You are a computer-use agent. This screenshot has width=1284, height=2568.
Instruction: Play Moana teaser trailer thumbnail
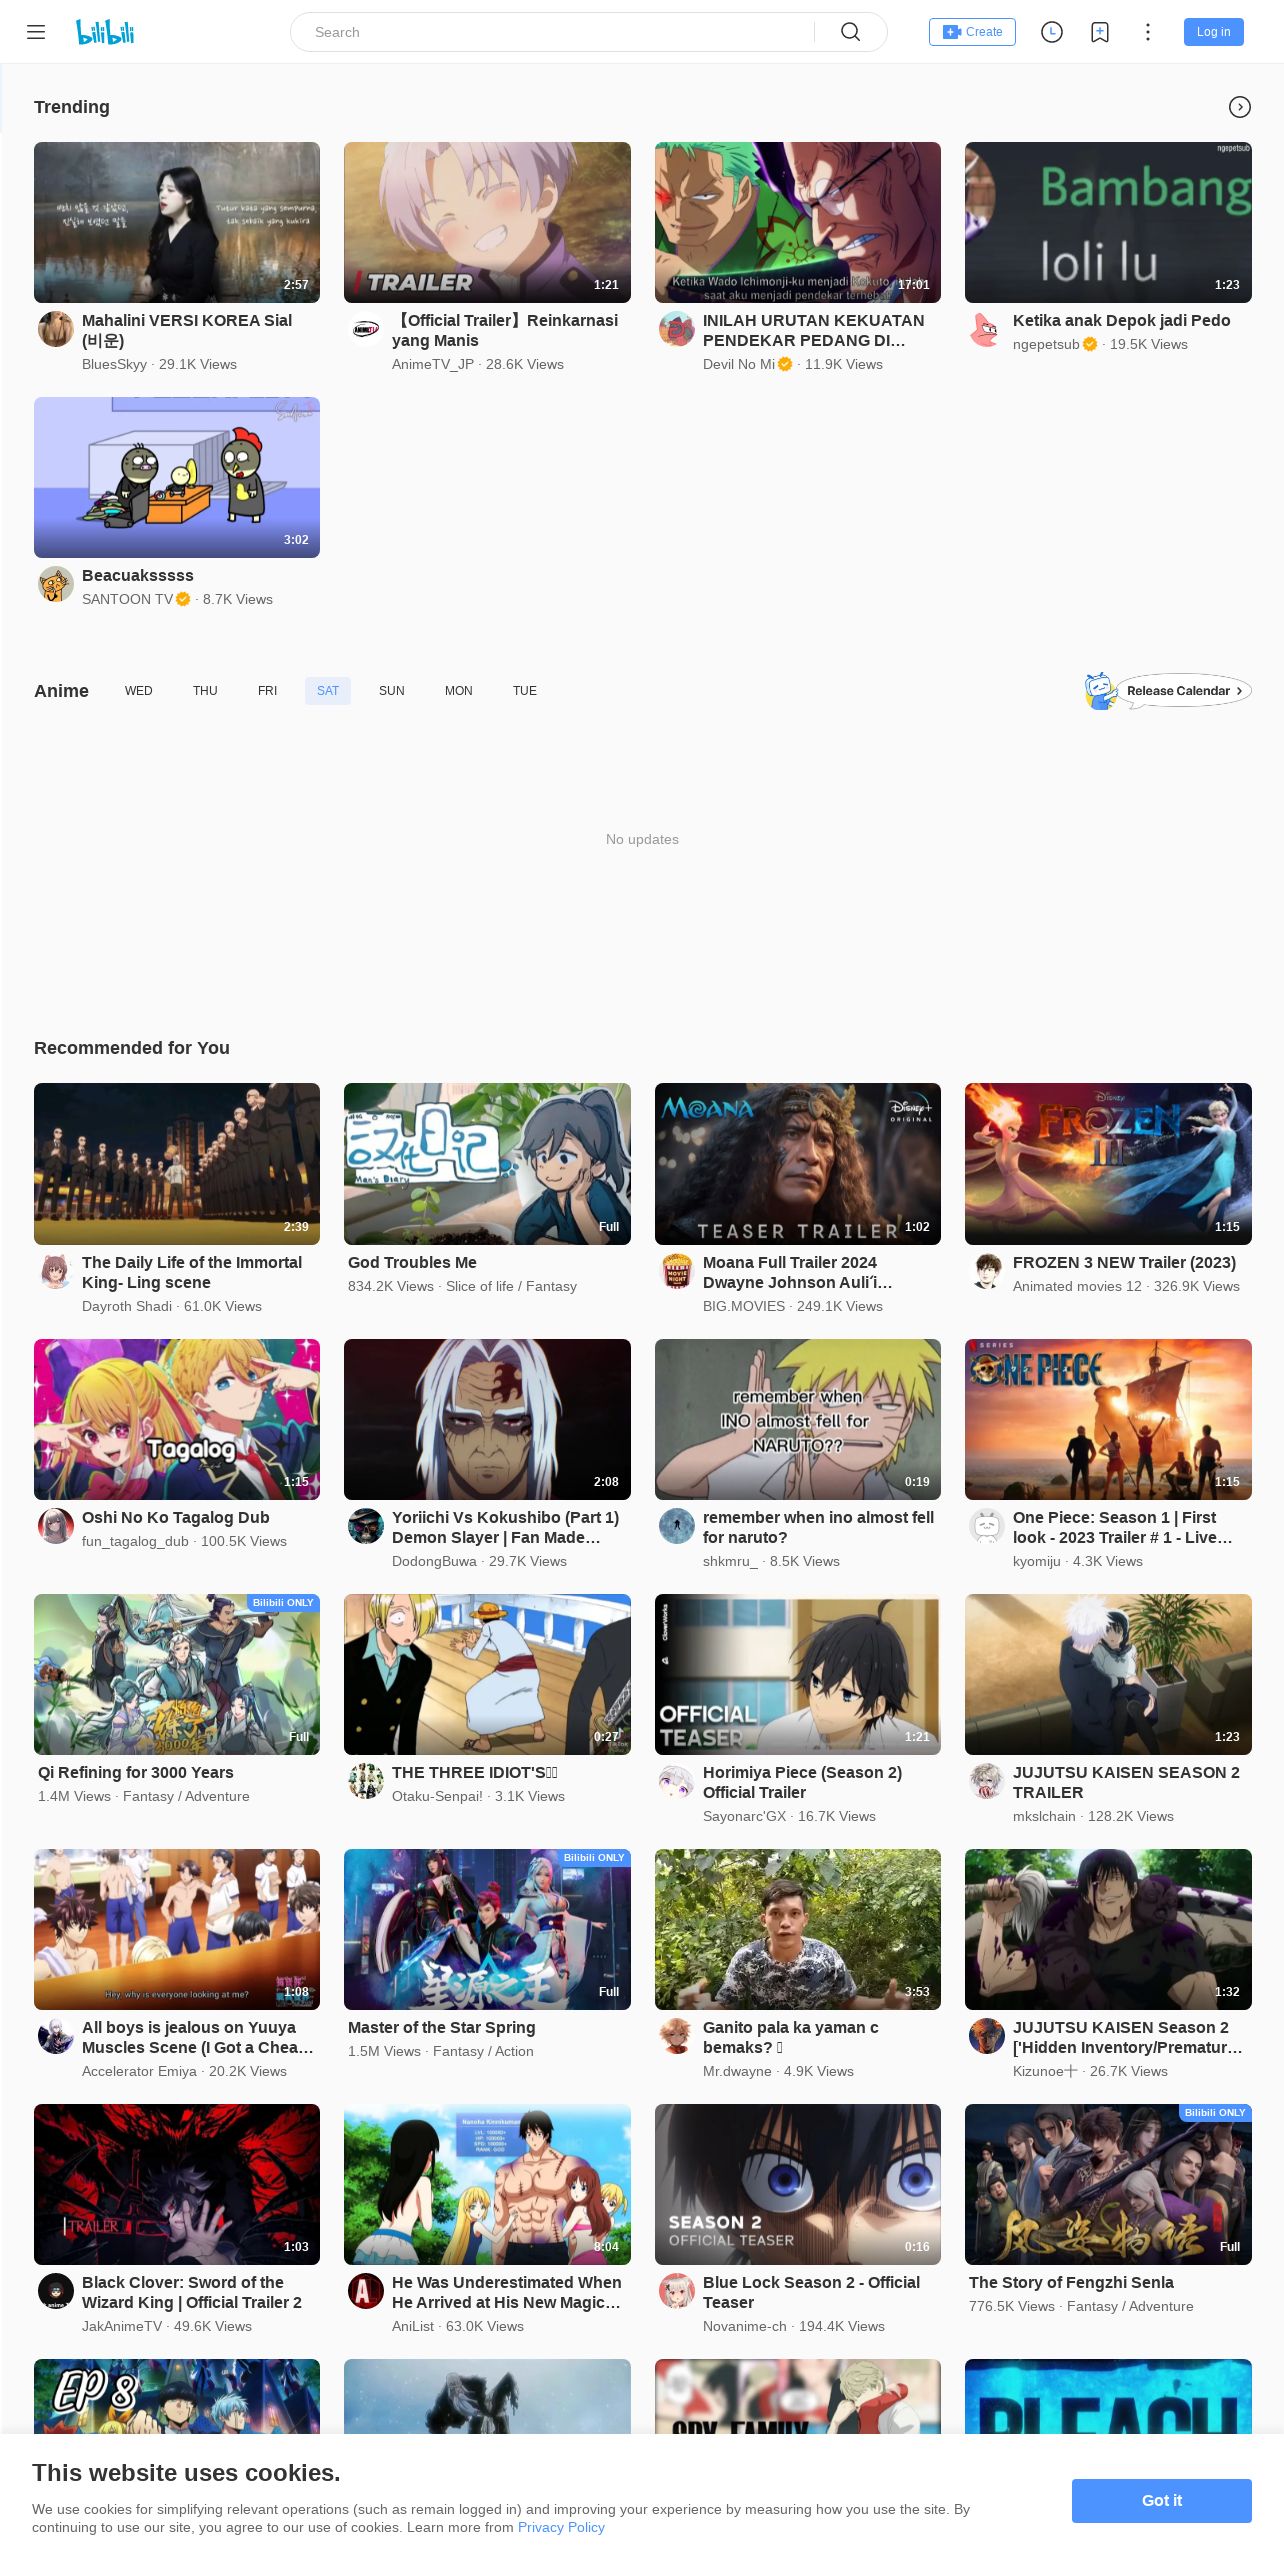(x=798, y=1164)
